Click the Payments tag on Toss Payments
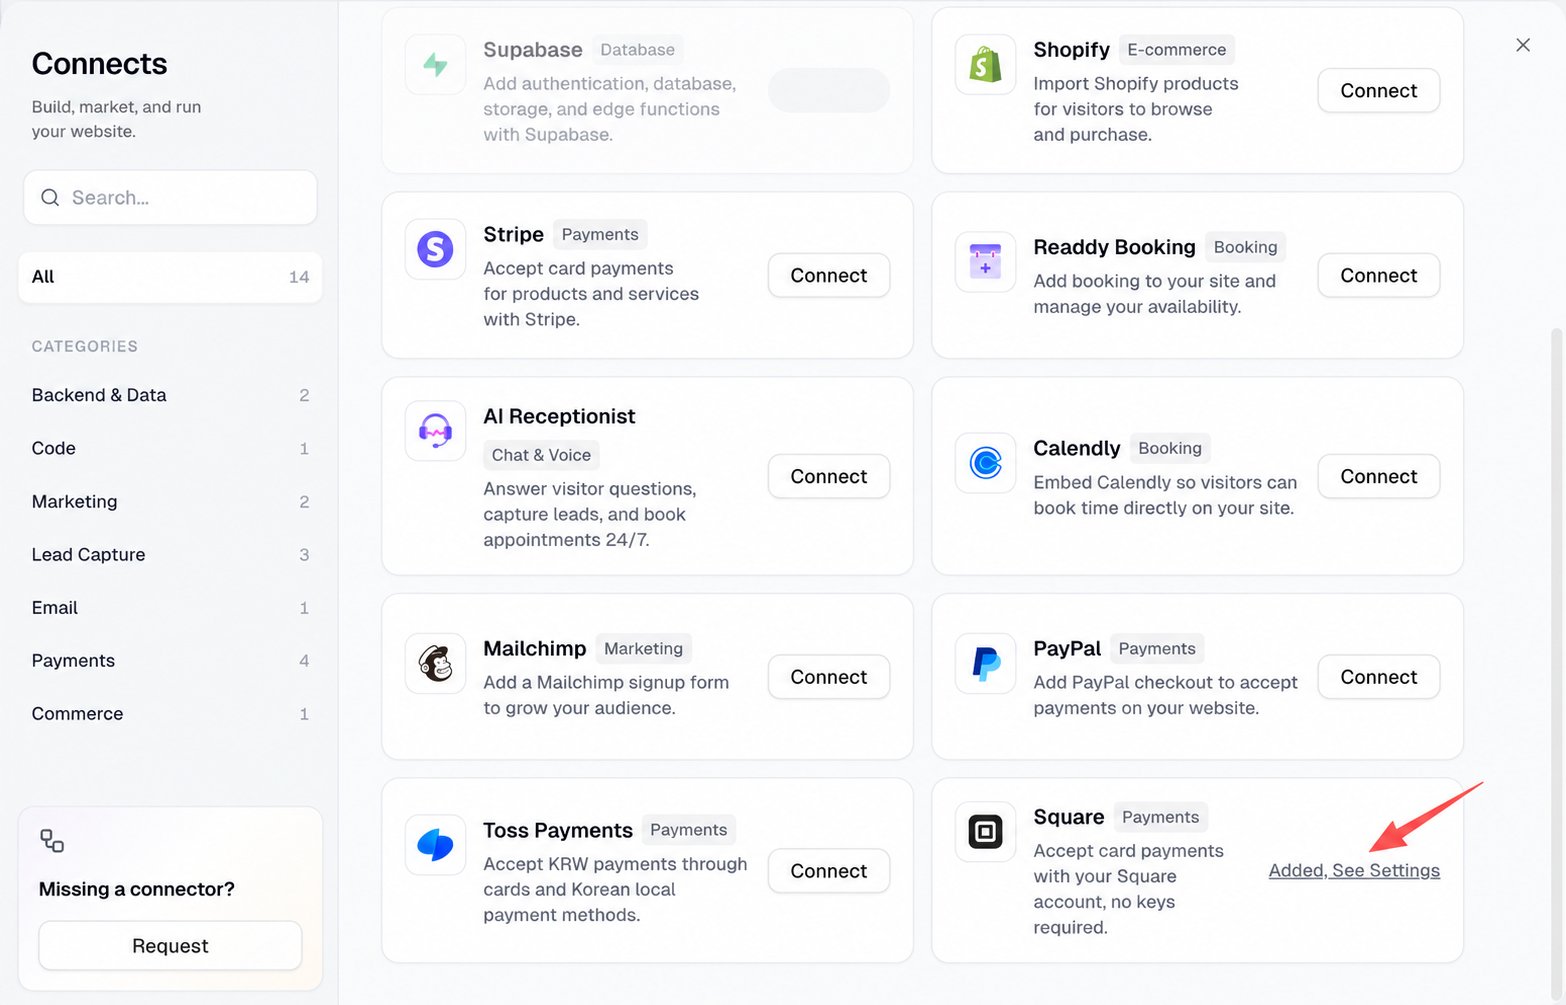 (689, 830)
